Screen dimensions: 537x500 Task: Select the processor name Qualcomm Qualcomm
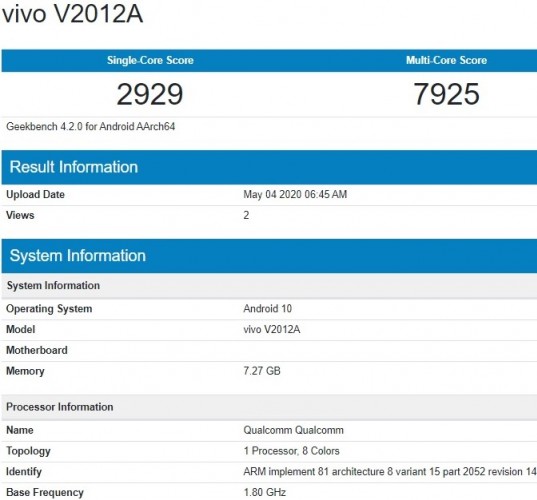pos(293,430)
